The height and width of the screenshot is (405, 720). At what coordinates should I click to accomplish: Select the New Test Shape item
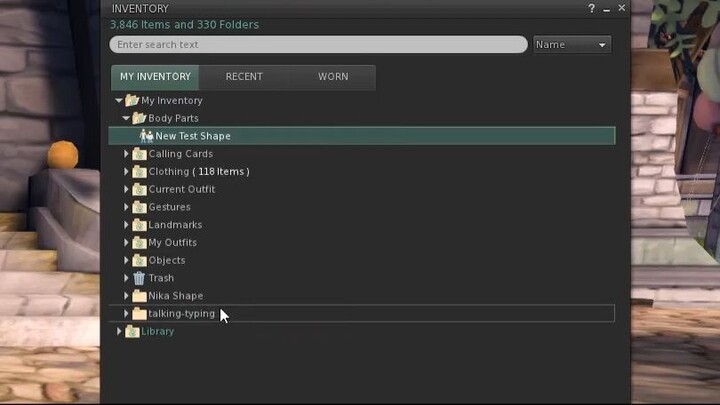(x=362, y=136)
